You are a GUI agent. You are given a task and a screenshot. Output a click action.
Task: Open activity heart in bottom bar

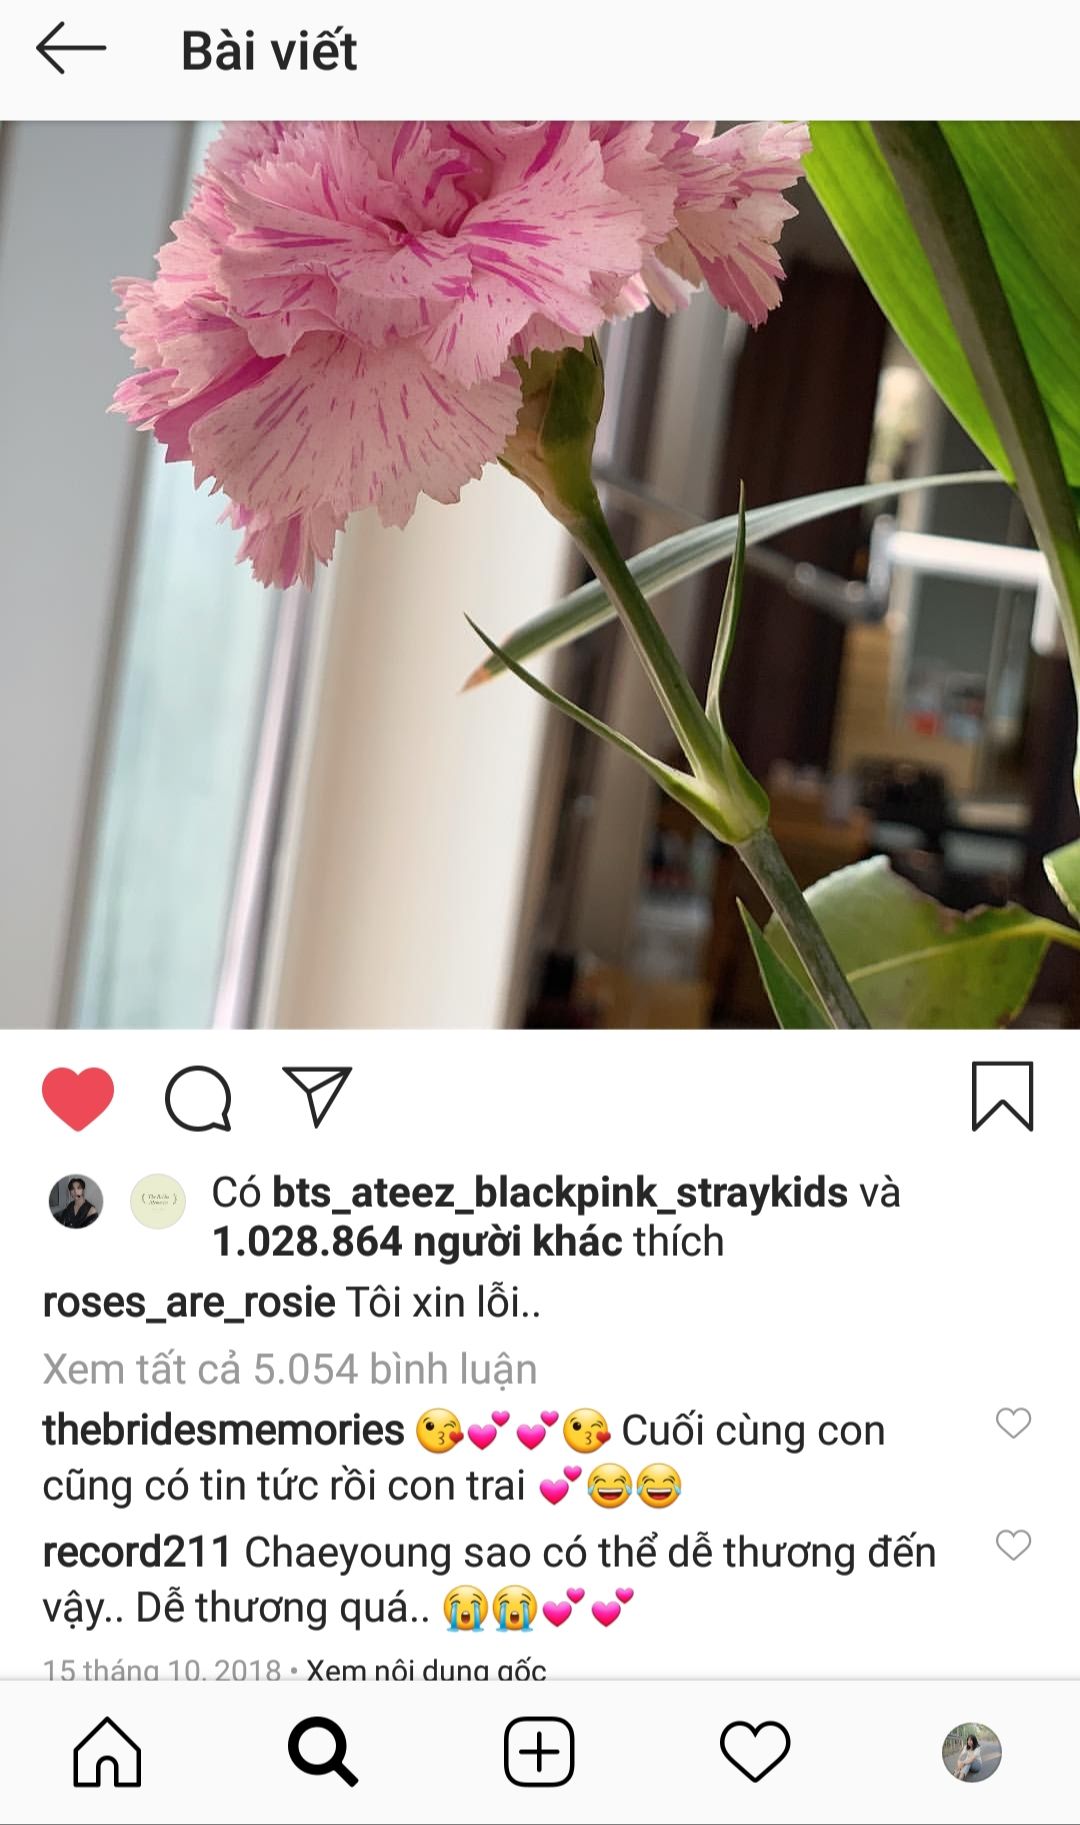pos(755,1752)
